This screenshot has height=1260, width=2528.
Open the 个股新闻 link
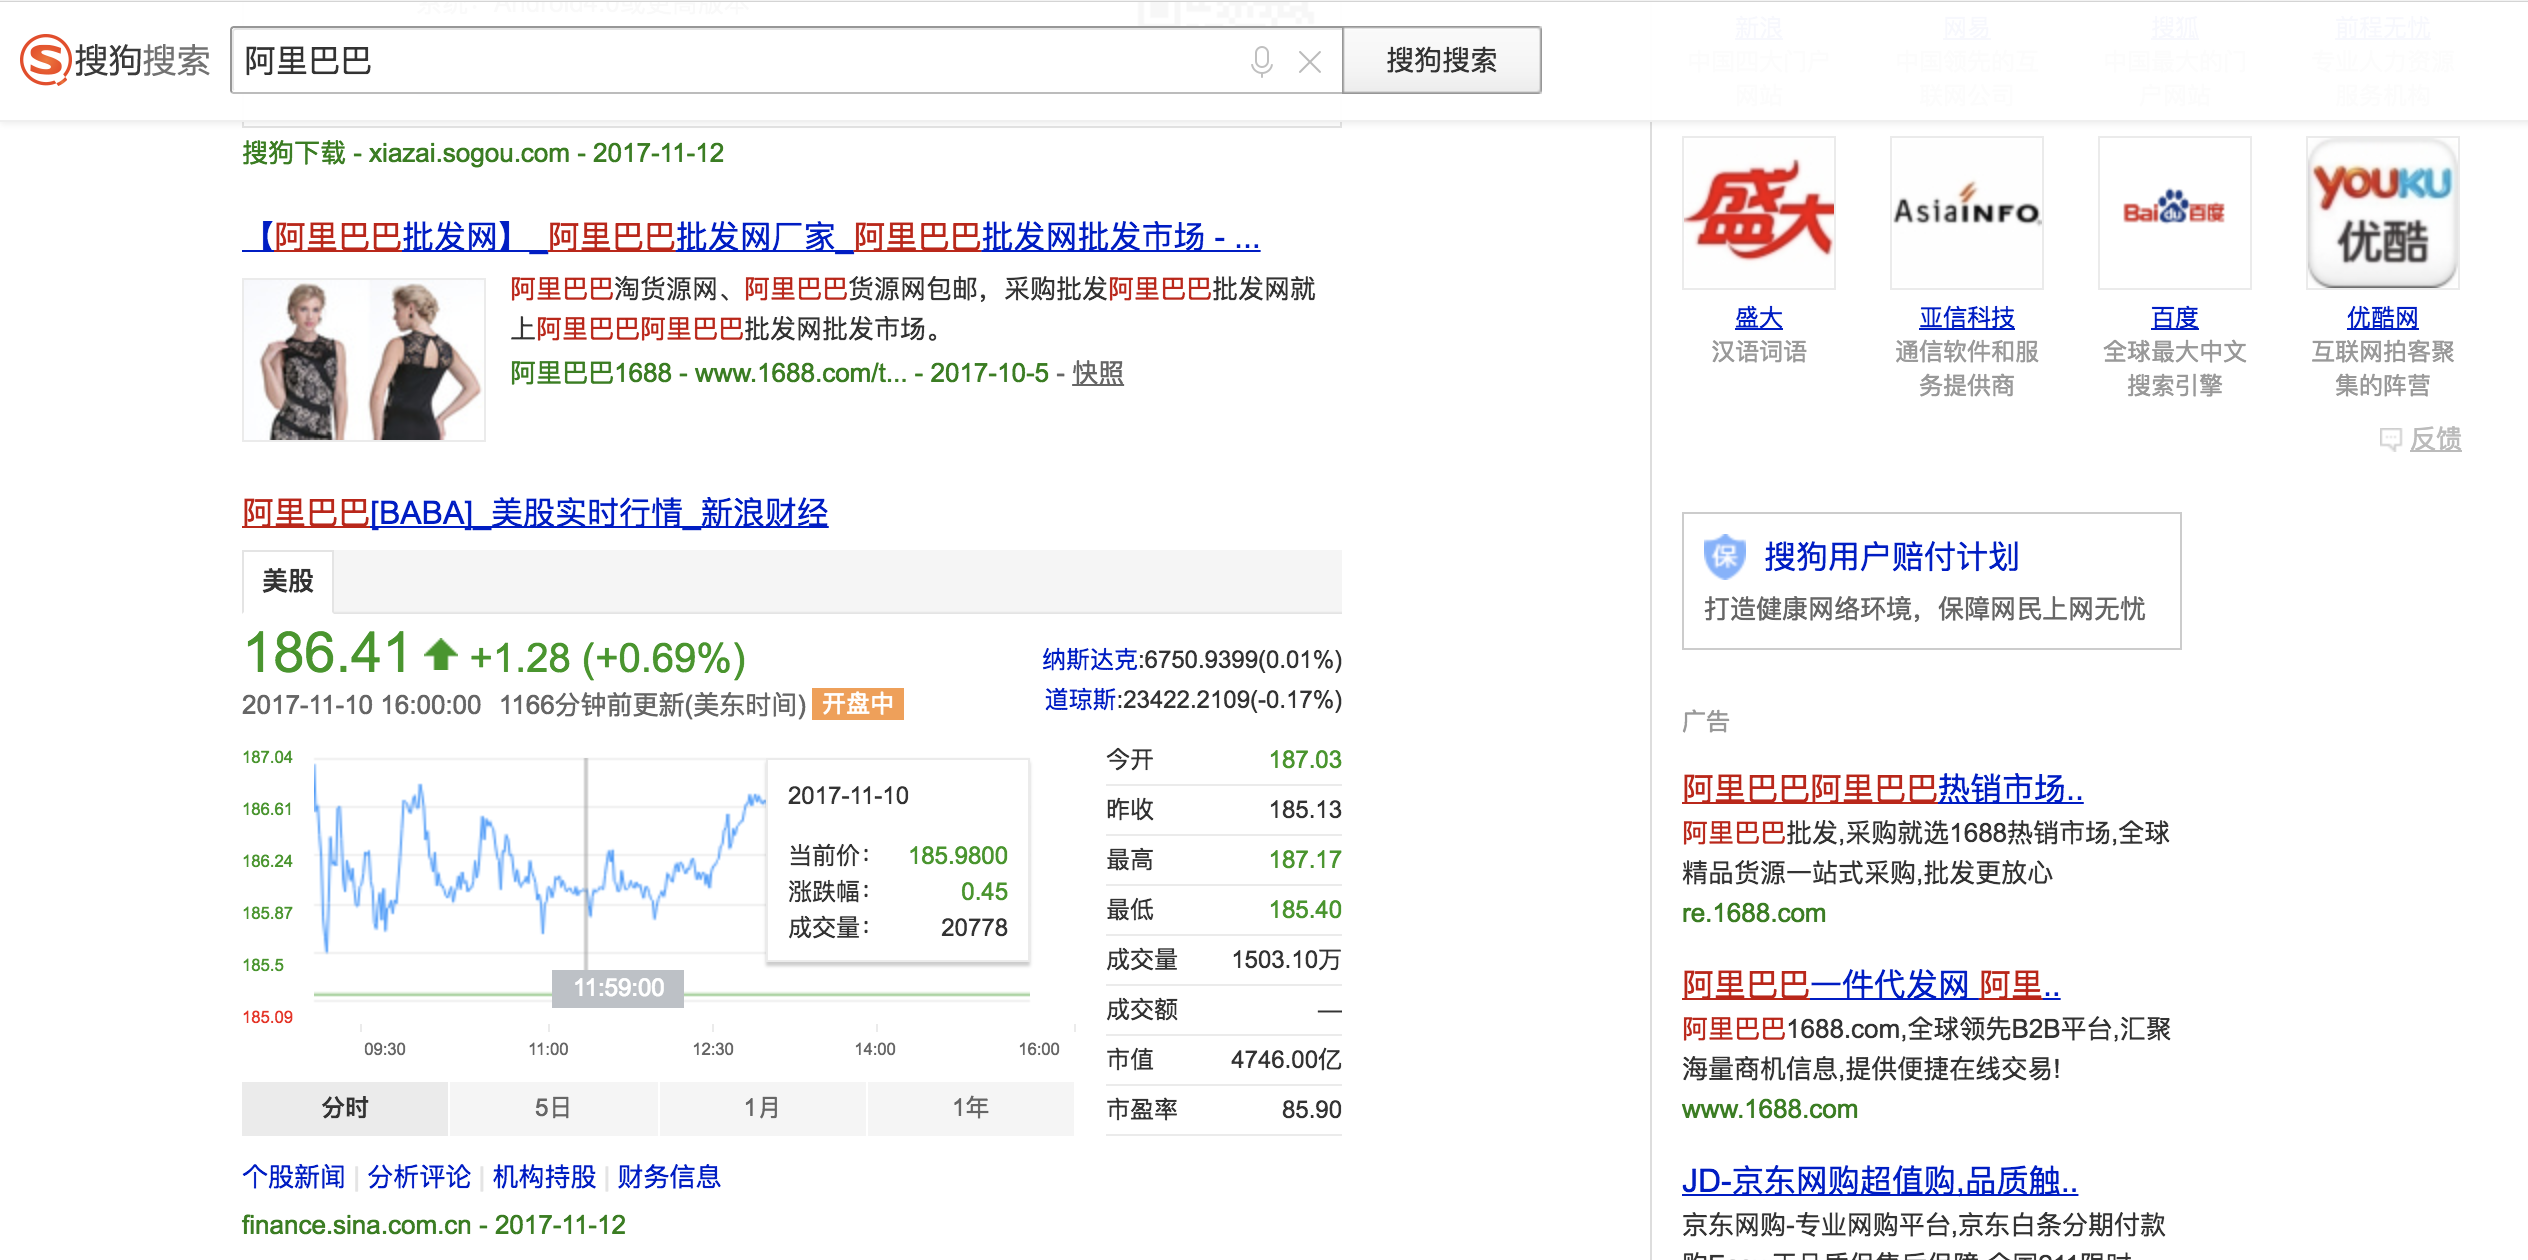(x=293, y=1177)
